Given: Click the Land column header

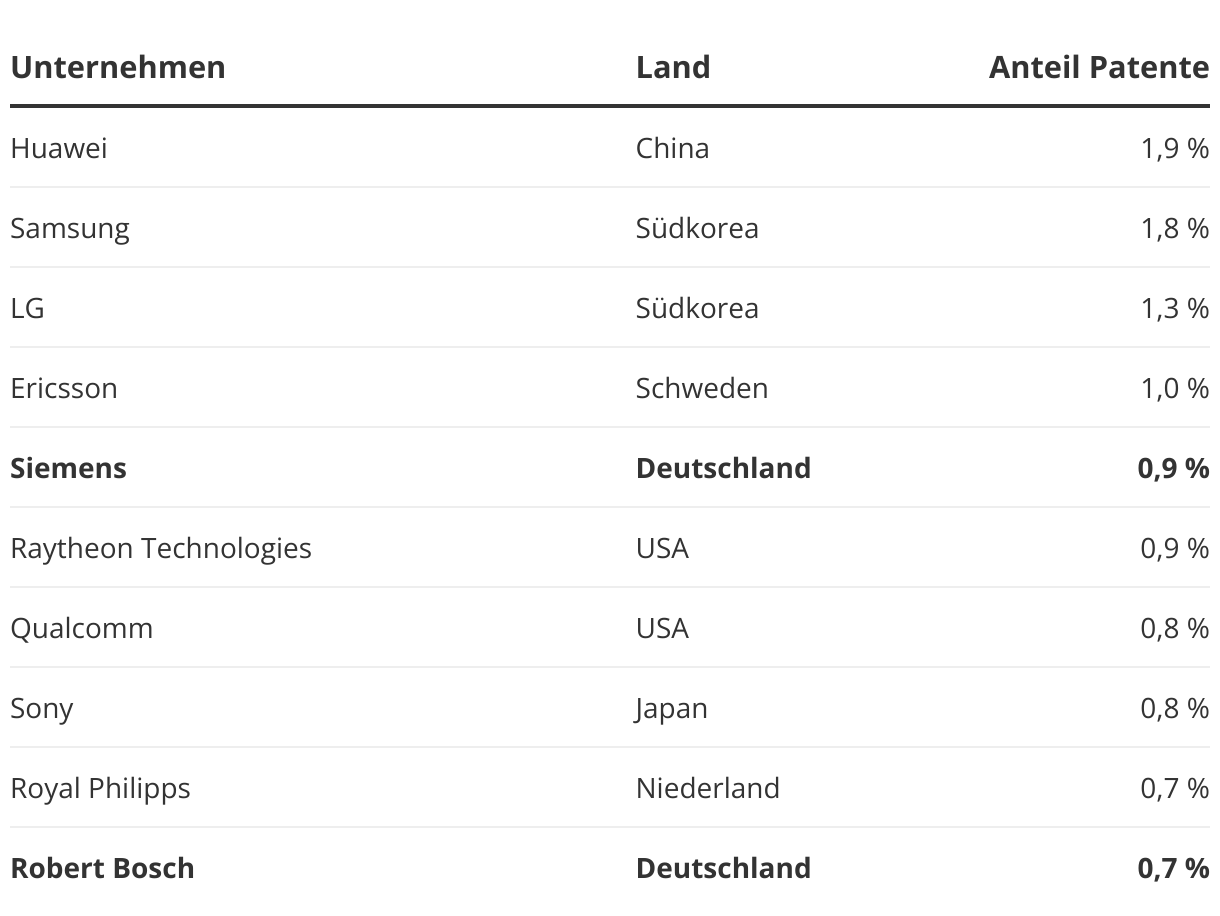Looking at the screenshot, I should [x=673, y=67].
